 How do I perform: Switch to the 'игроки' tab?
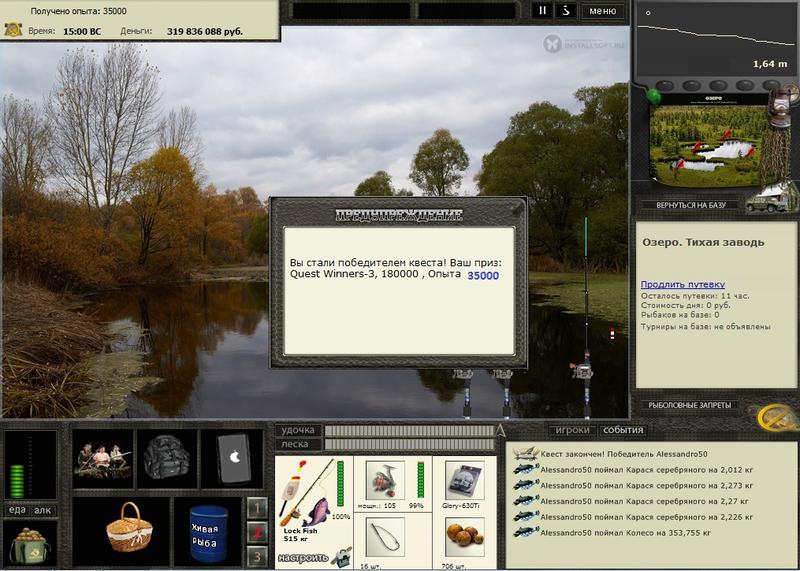click(x=572, y=430)
